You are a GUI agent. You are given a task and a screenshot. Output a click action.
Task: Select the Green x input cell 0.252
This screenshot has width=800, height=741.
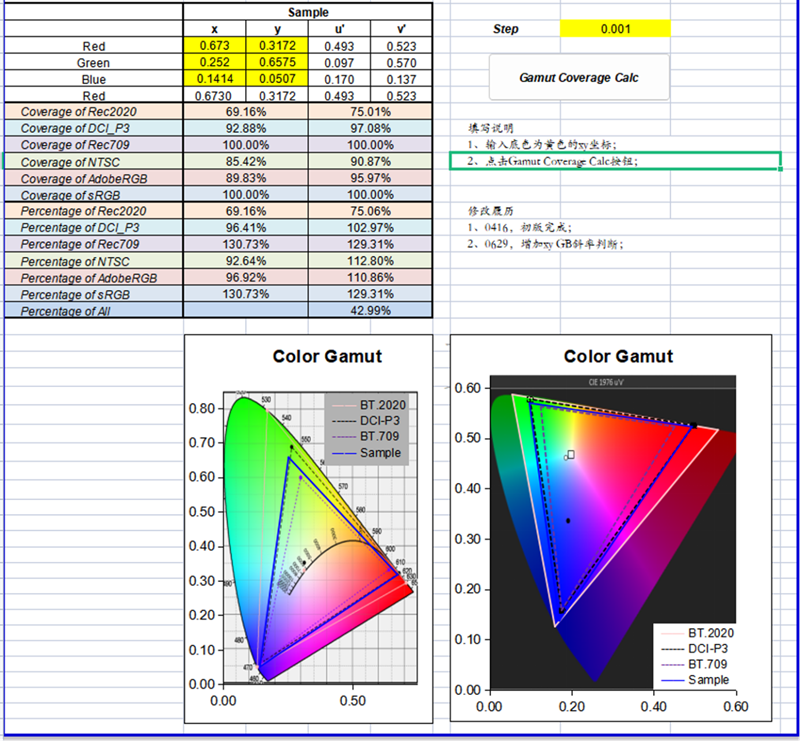(x=215, y=62)
